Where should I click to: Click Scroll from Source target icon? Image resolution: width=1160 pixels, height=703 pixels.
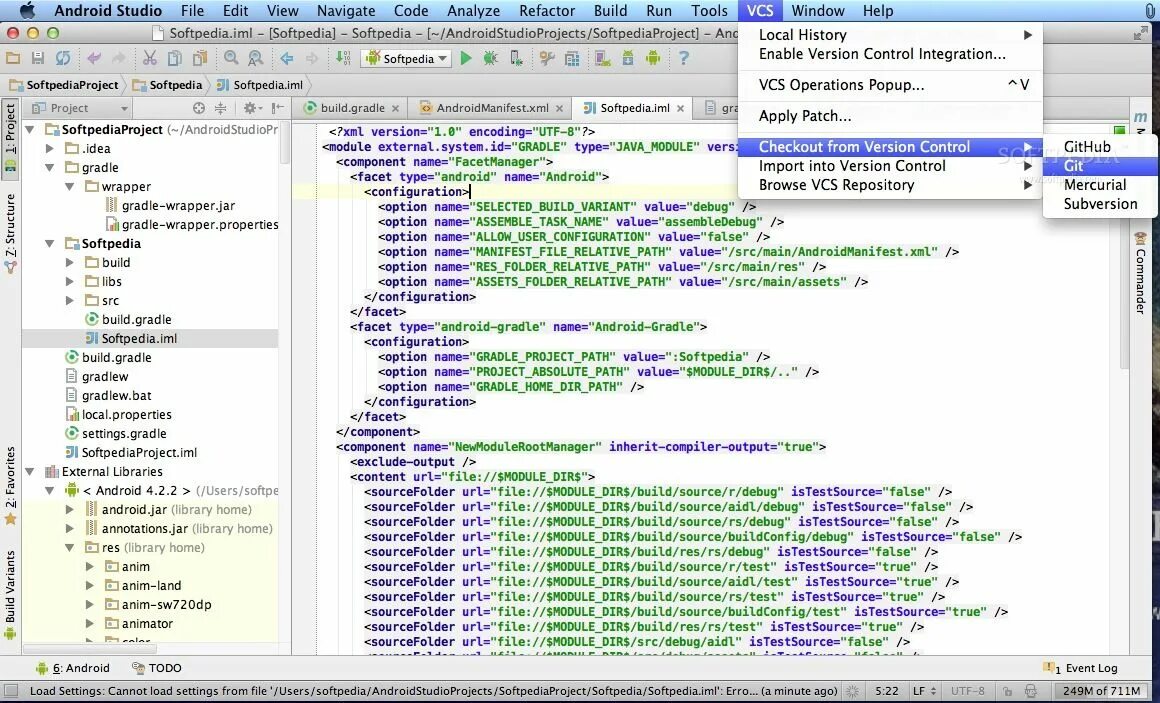198,108
